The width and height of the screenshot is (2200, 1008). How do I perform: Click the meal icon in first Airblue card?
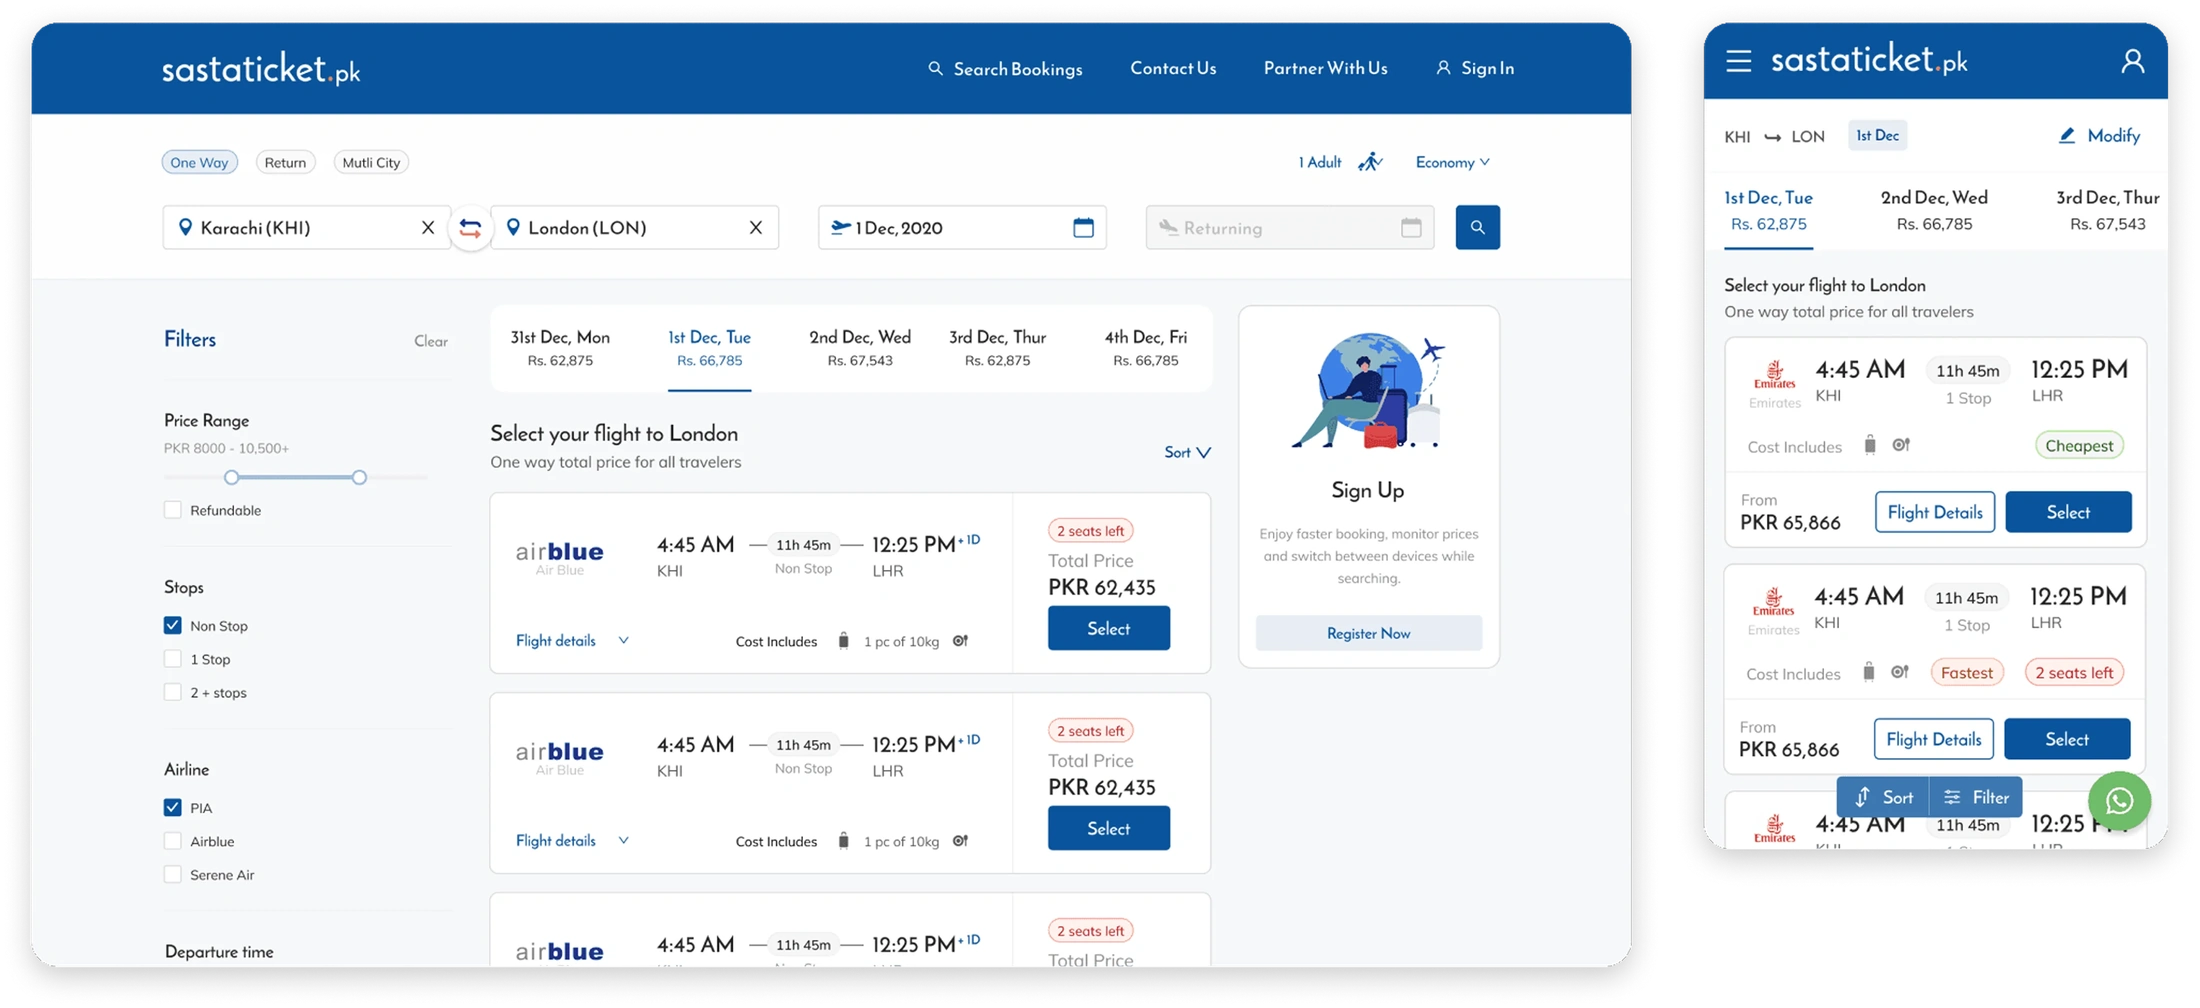coord(961,641)
